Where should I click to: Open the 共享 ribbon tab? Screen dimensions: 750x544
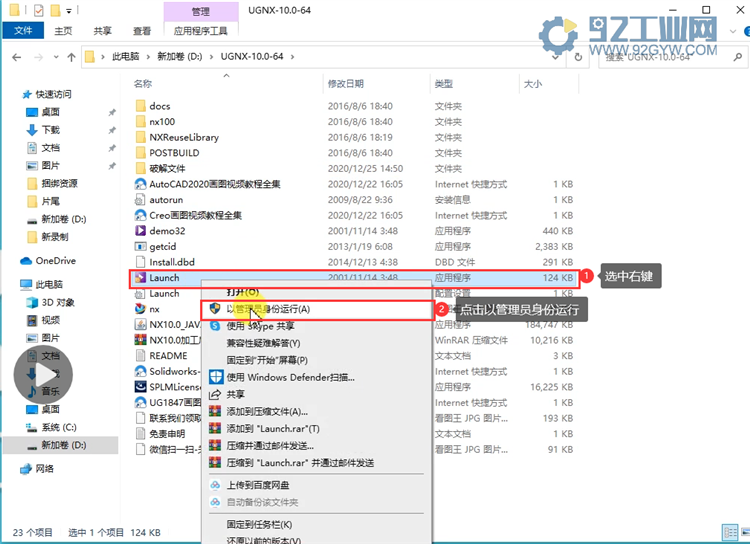point(102,31)
